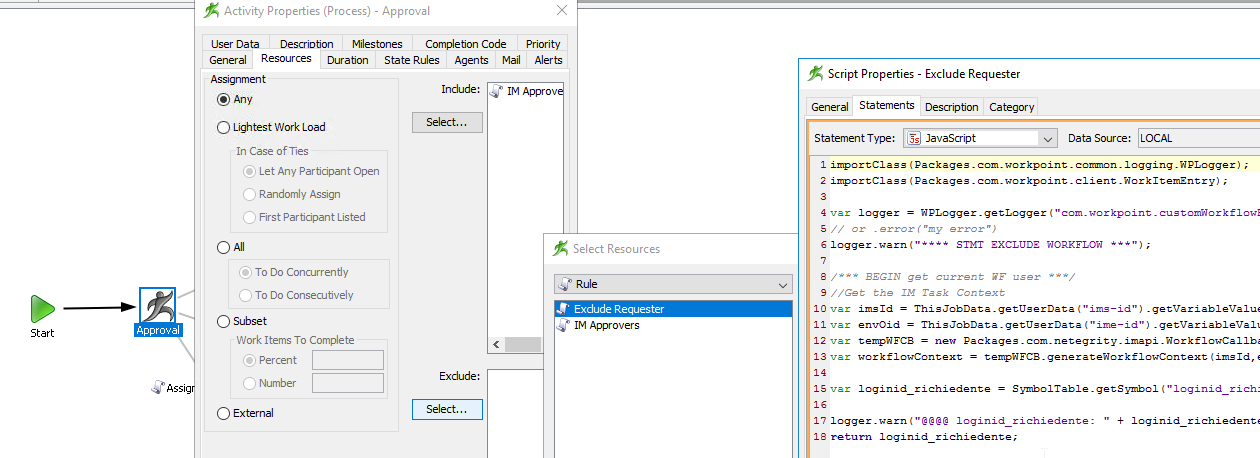The height and width of the screenshot is (458, 1260).
Task: Choose the Any assignment option
Action: (x=224, y=99)
